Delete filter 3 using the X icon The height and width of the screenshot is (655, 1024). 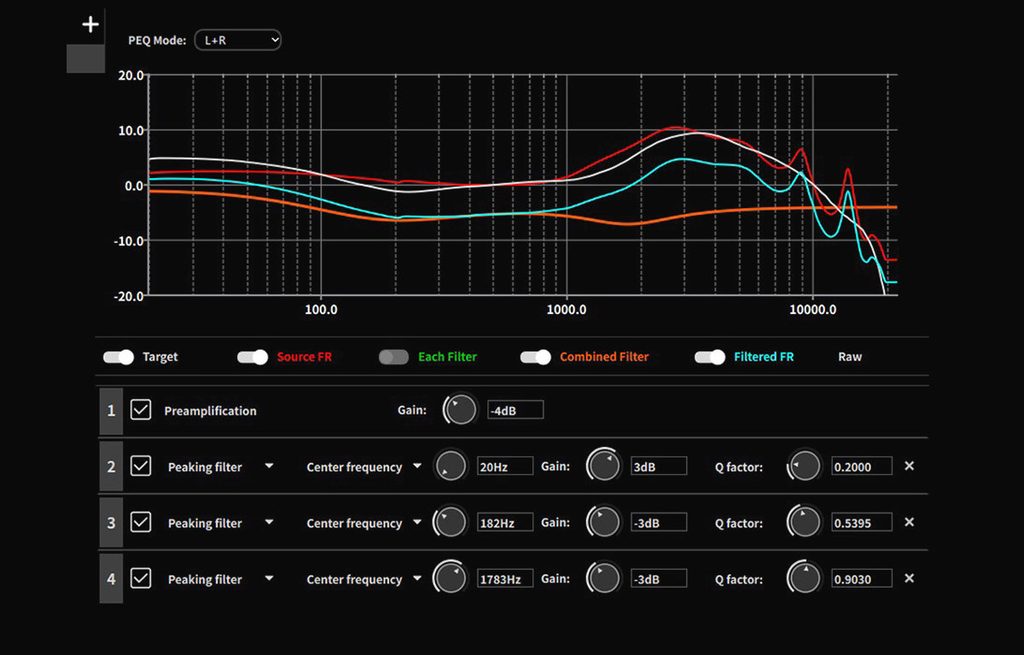tap(909, 522)
